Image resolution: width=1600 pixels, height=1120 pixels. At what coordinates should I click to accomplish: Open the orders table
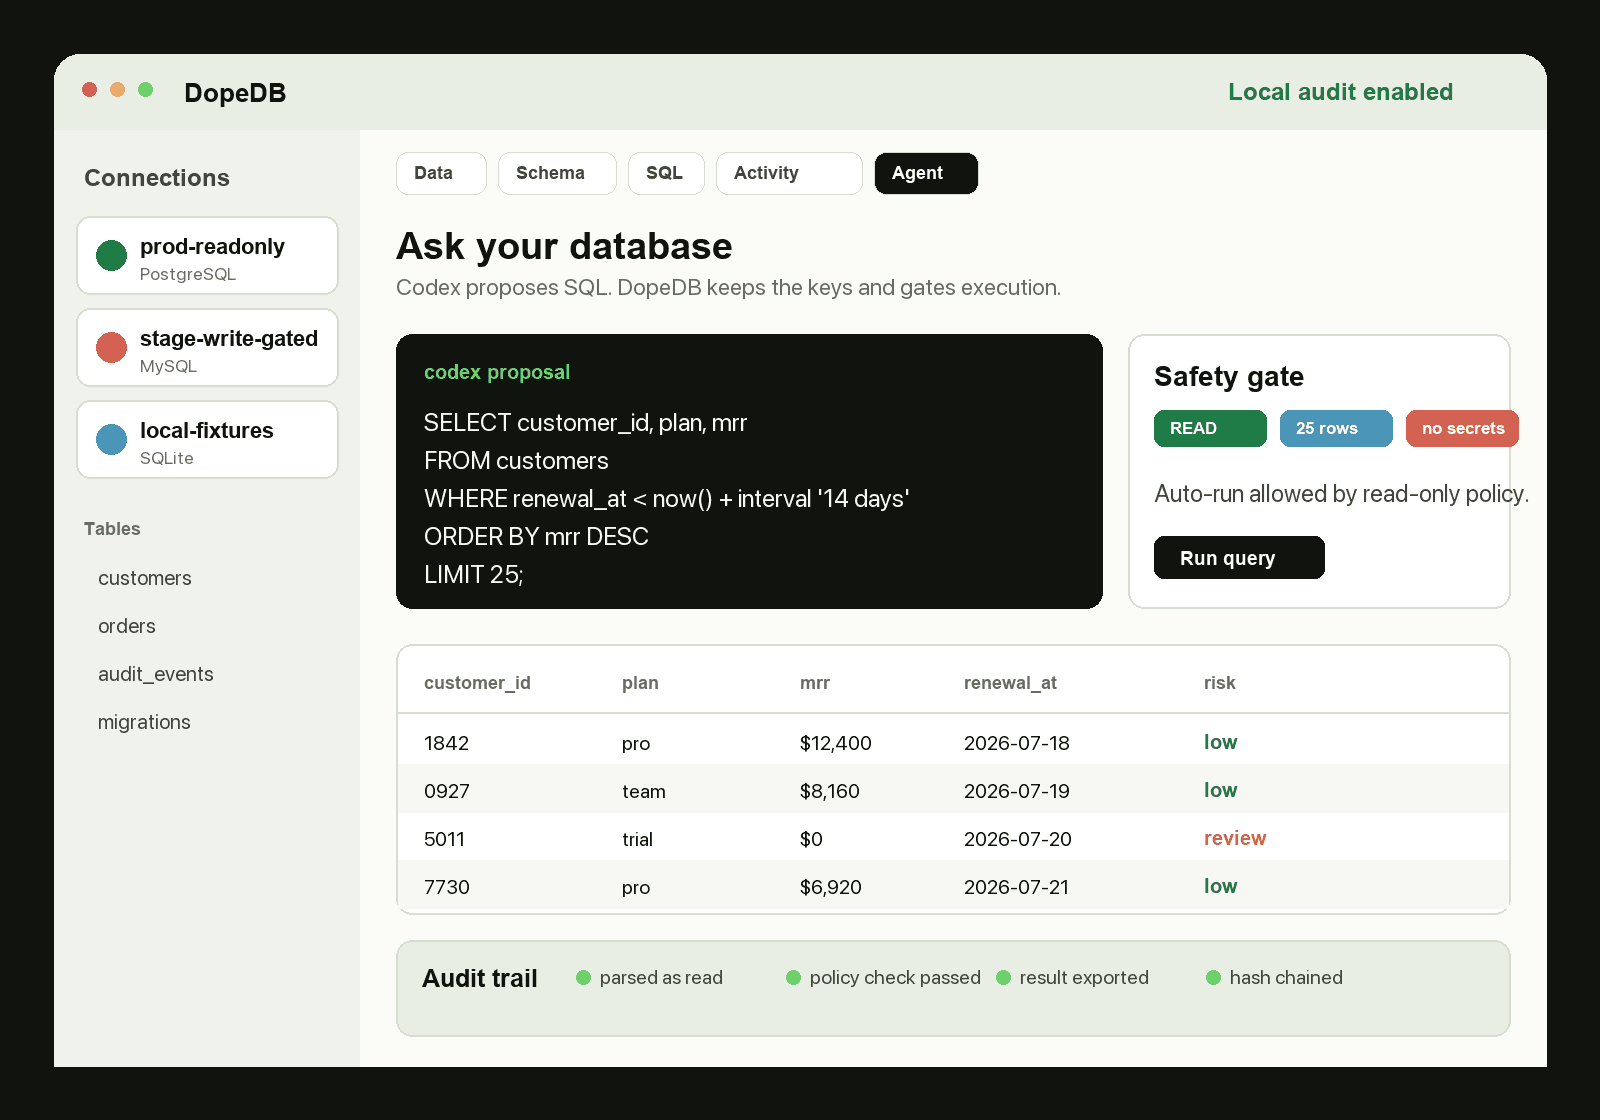(127, 626)
